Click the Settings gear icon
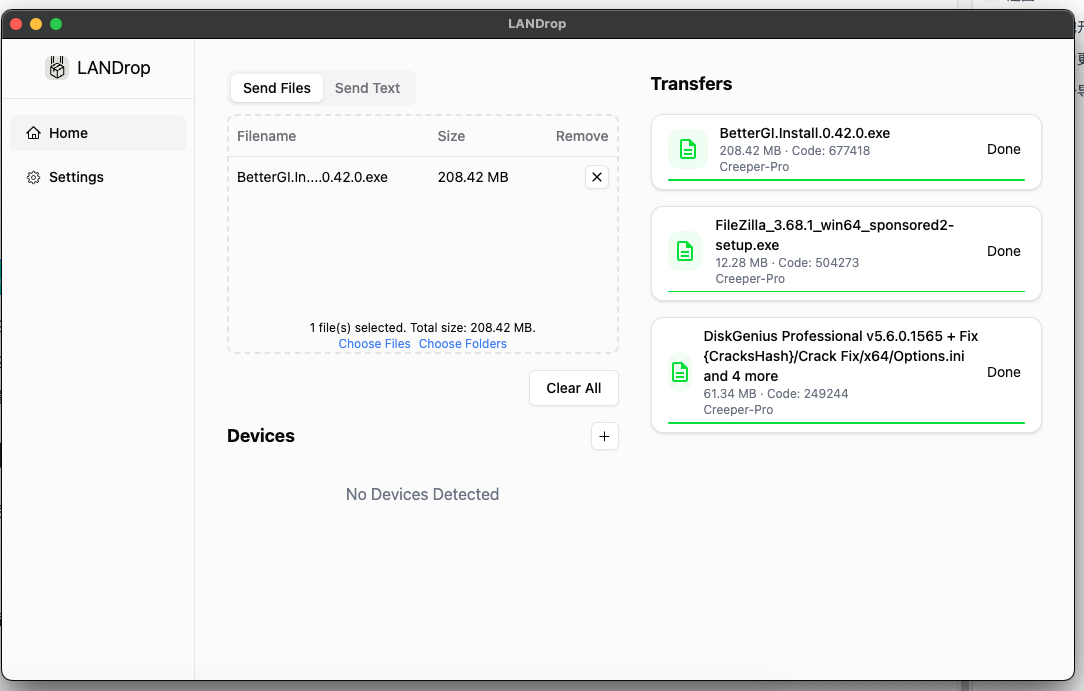This screenshot has width=1084, height=691. click(x=34, y=177)
